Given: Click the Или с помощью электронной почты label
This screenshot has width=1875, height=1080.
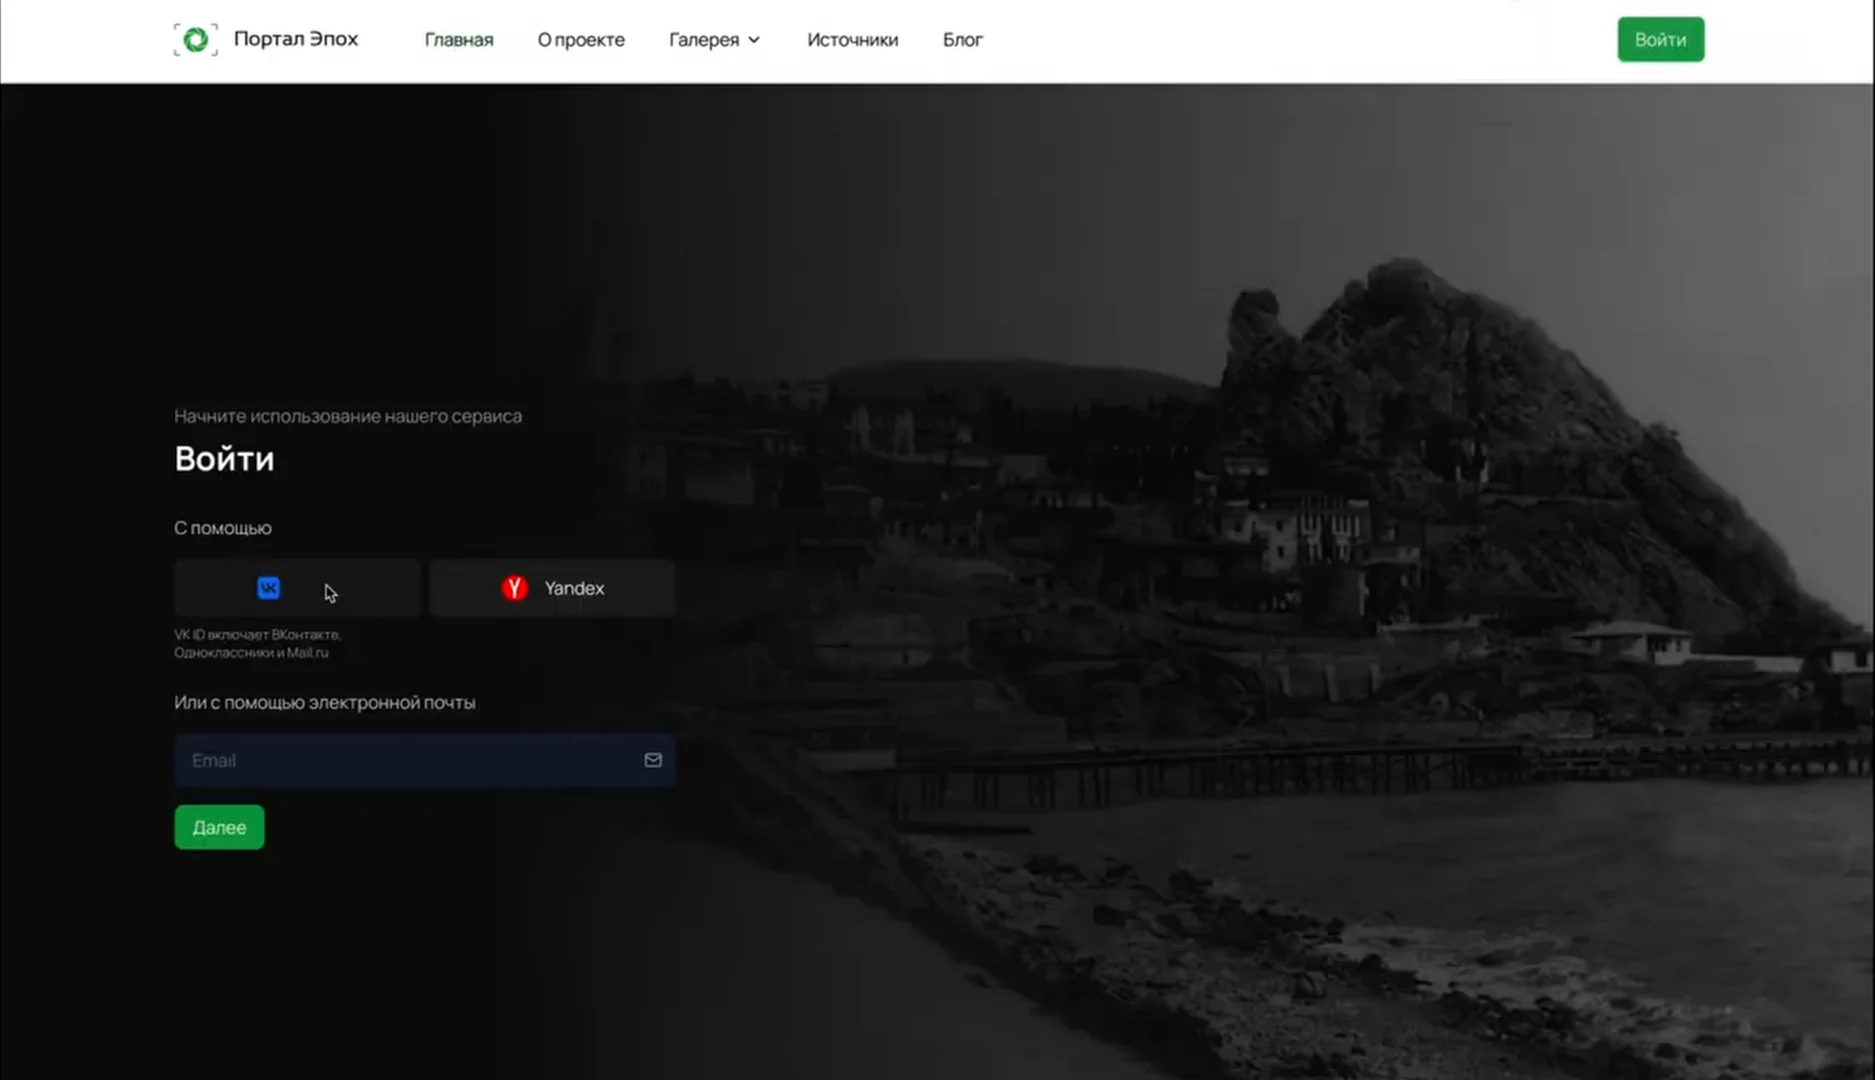Looking at the screenshot, I should 324,702.
